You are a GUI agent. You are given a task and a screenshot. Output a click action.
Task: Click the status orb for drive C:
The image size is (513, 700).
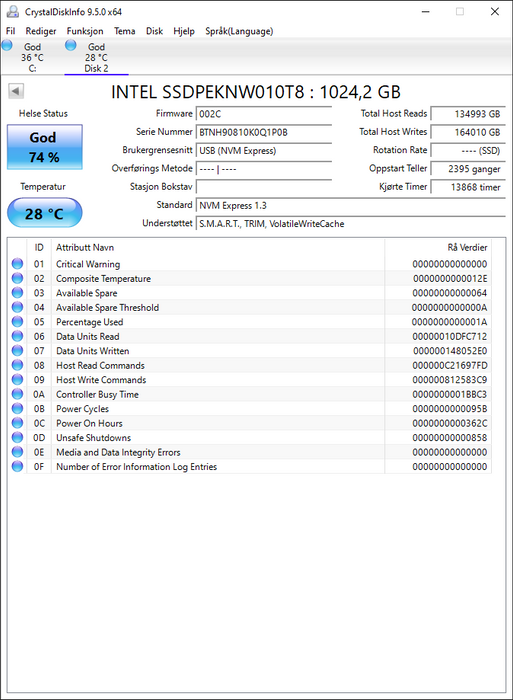tap(7, 45)
